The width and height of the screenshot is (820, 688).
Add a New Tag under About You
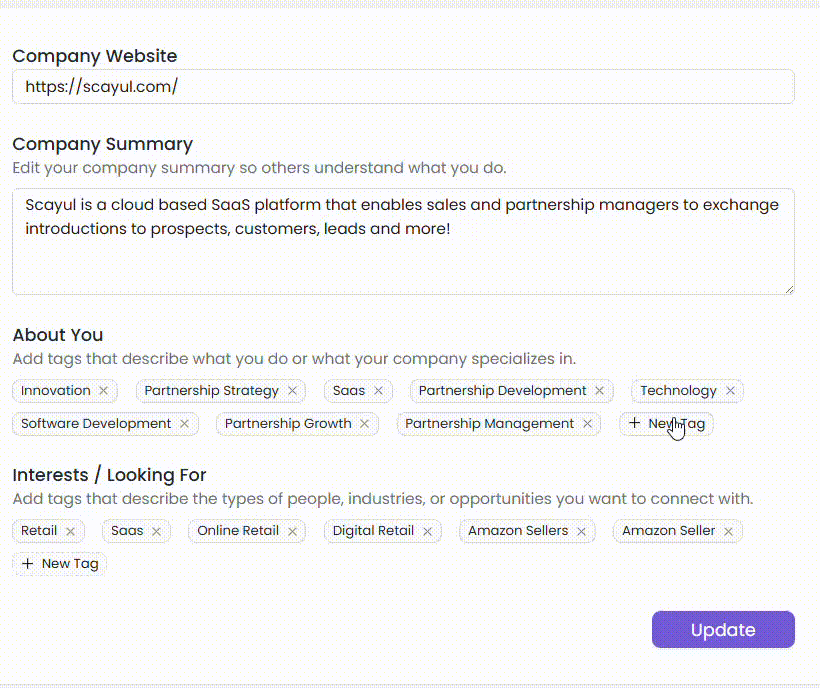click(666, 424)
